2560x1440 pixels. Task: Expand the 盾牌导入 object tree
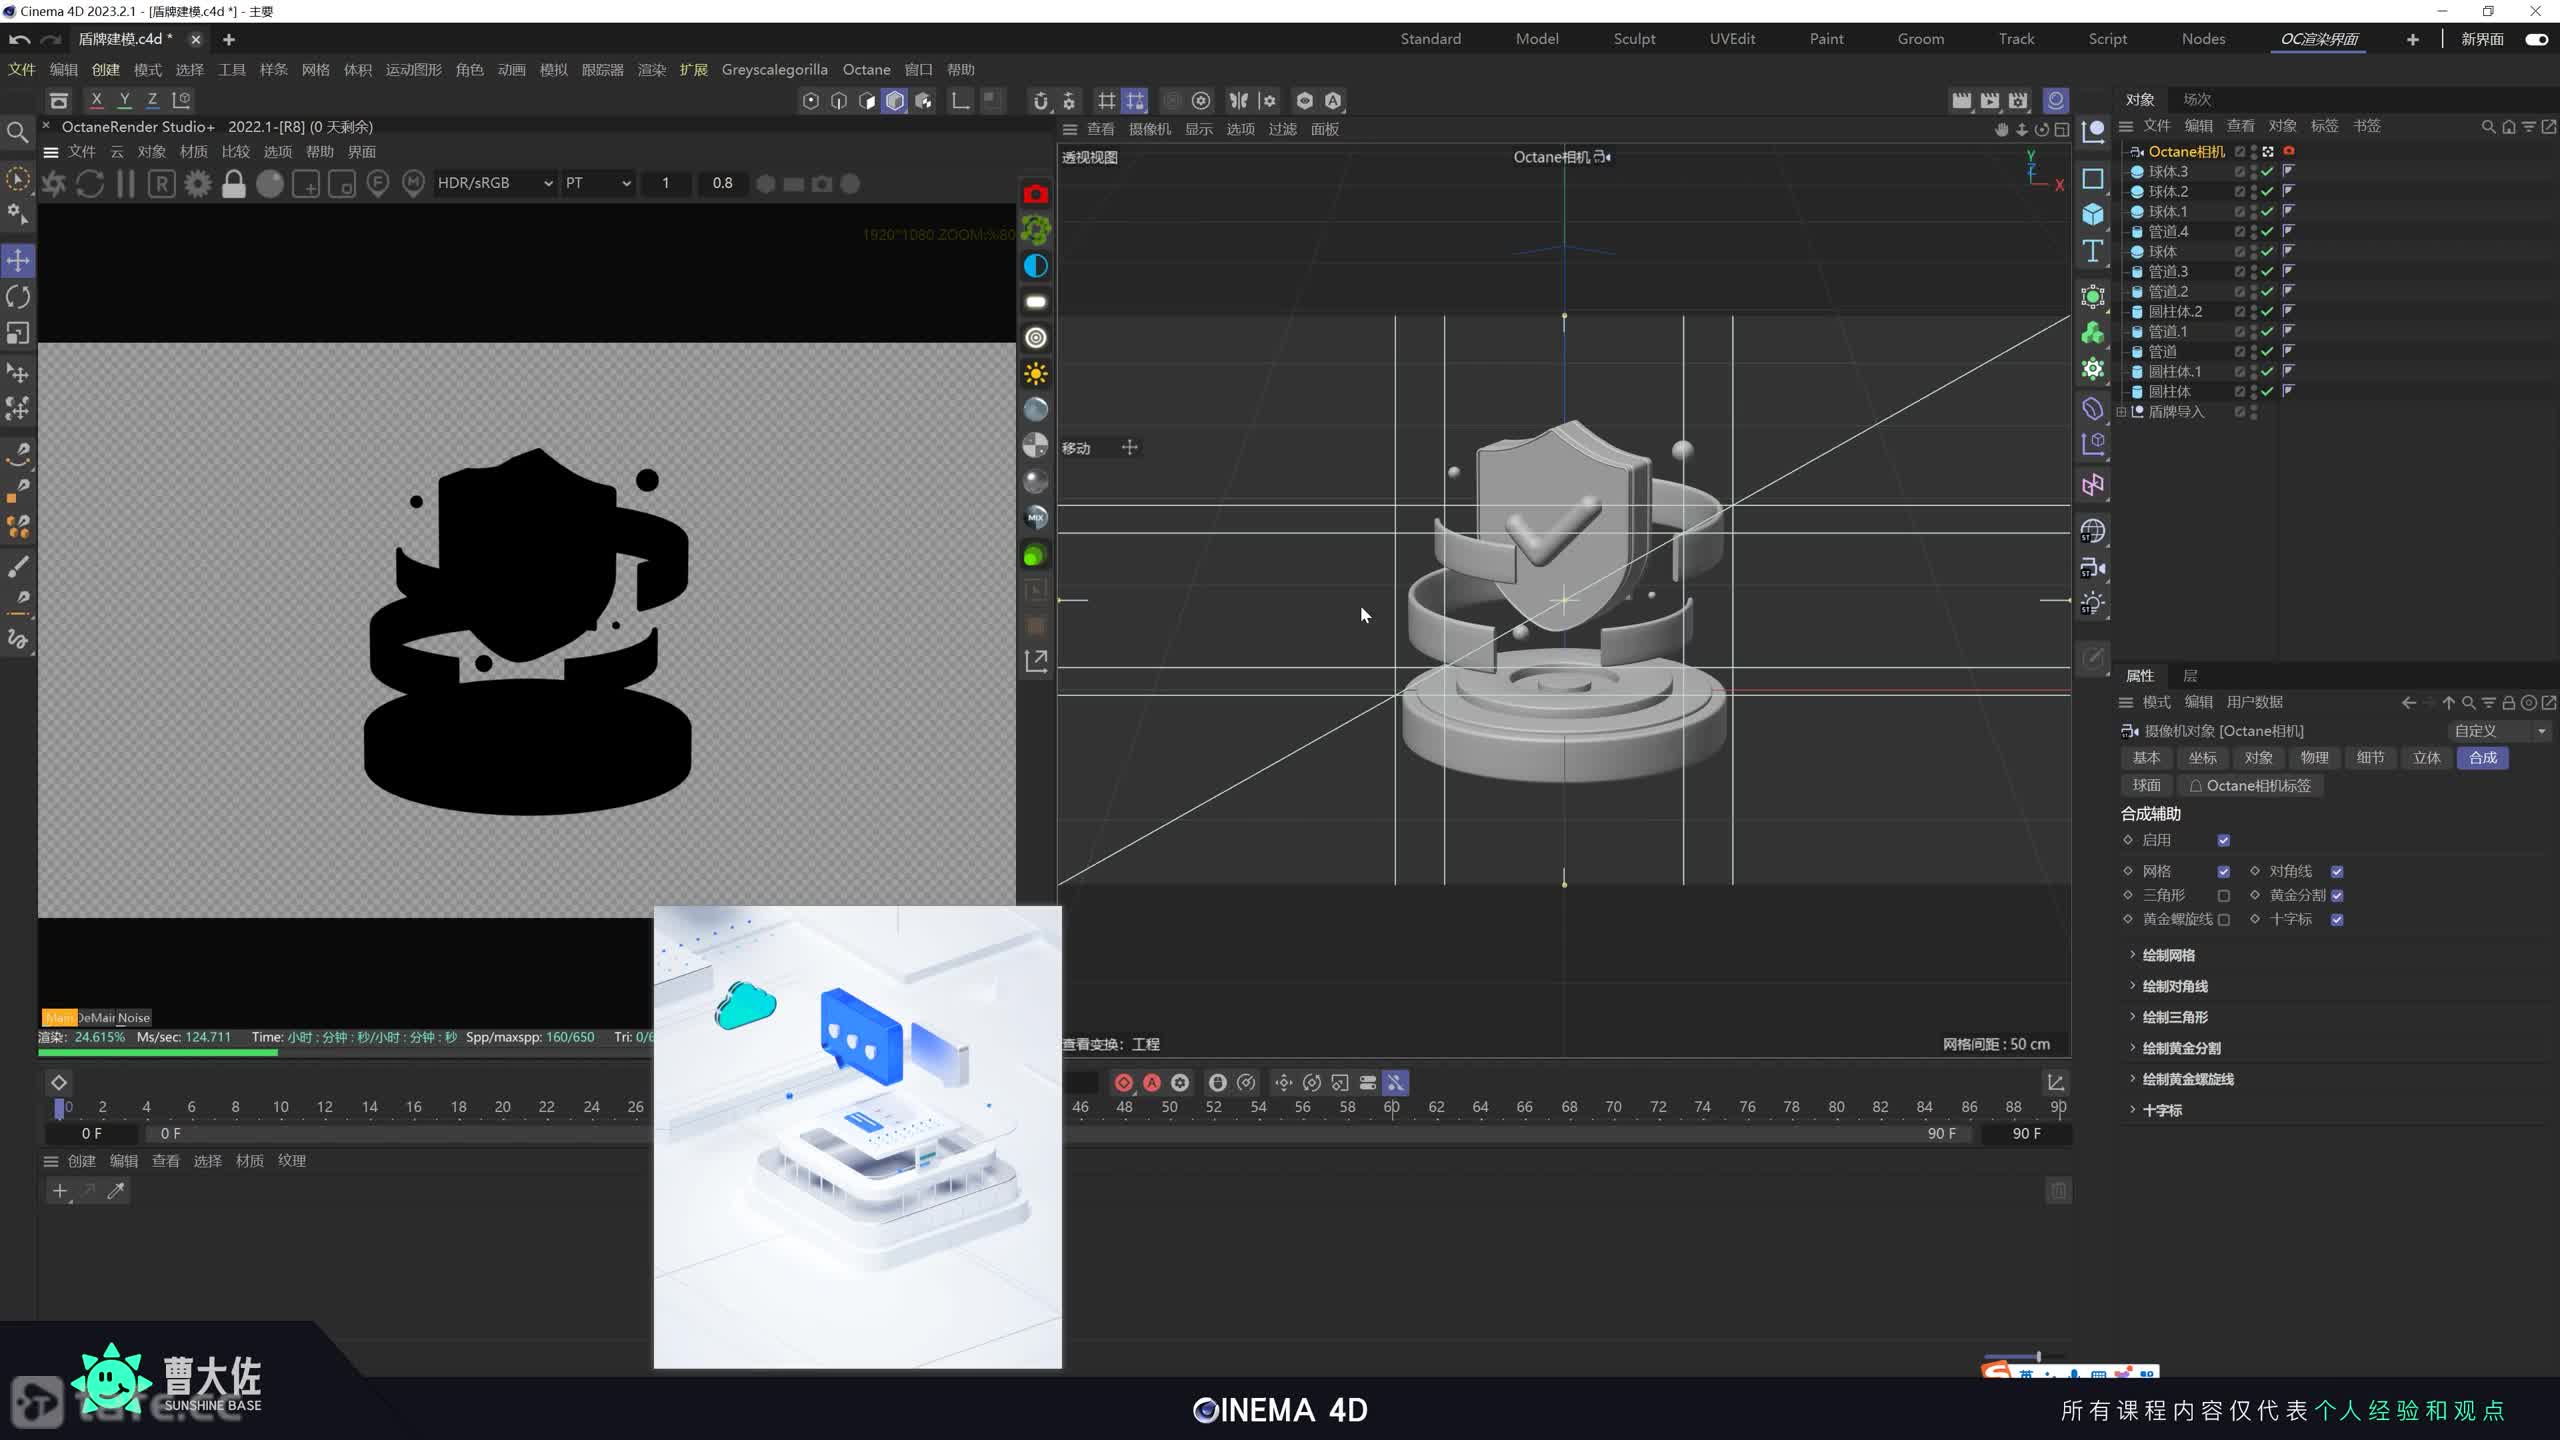point(2122,412)
